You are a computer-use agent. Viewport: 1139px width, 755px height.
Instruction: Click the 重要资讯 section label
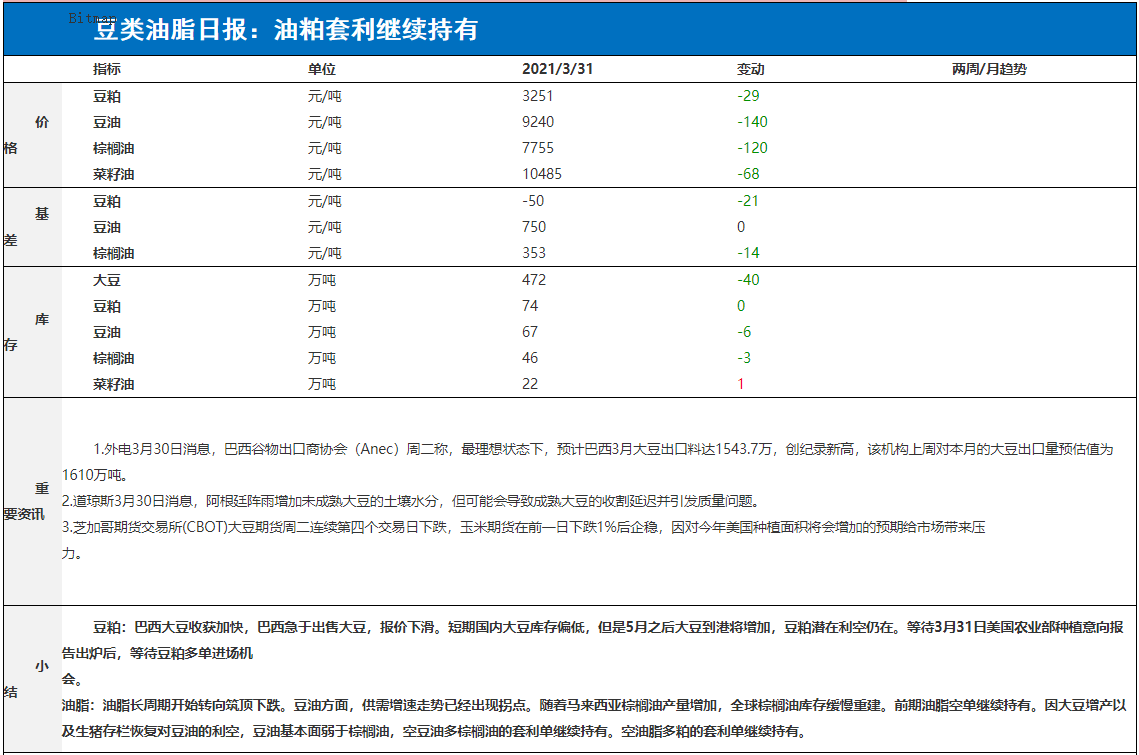point(25,501)
